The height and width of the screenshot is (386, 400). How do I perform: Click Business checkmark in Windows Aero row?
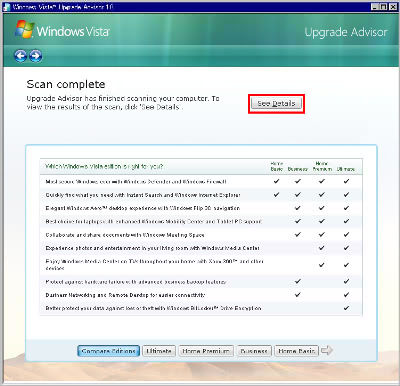[298, 208]
